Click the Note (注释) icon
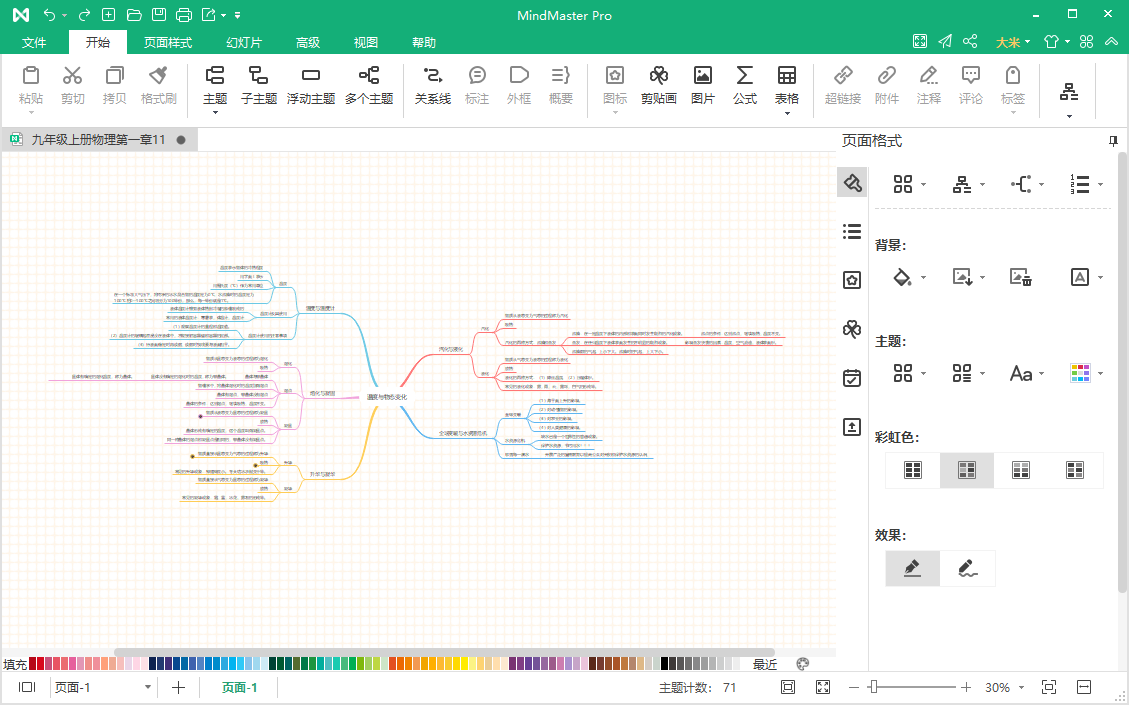The image size is (1129, 705). (929, 76)
